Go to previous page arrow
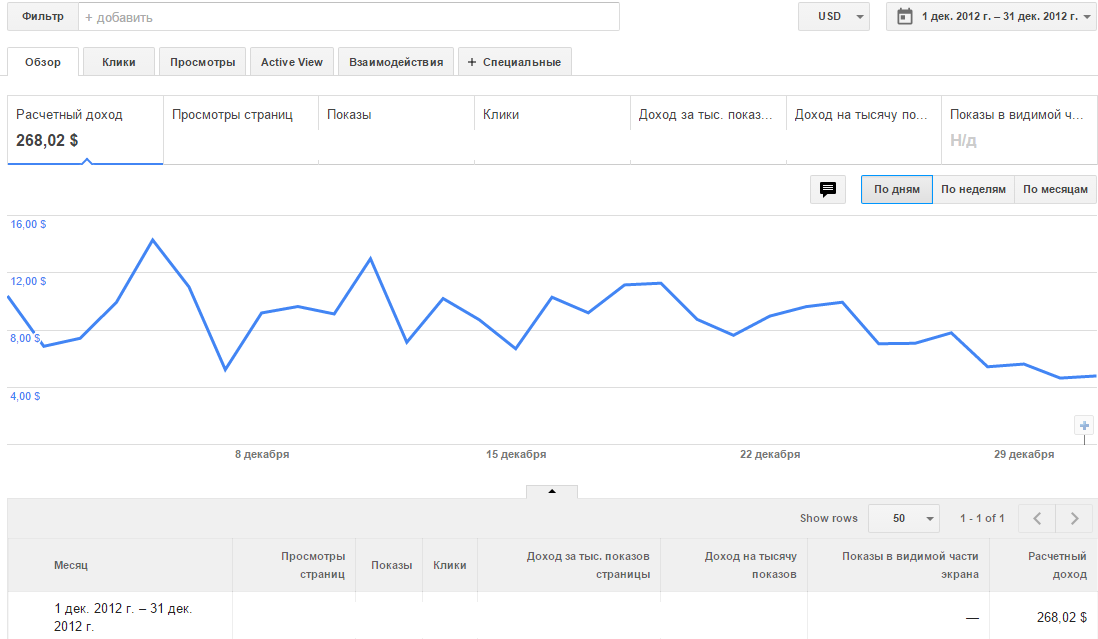1098x639 pixels. pyautogui.click(x=1037, y=518)
